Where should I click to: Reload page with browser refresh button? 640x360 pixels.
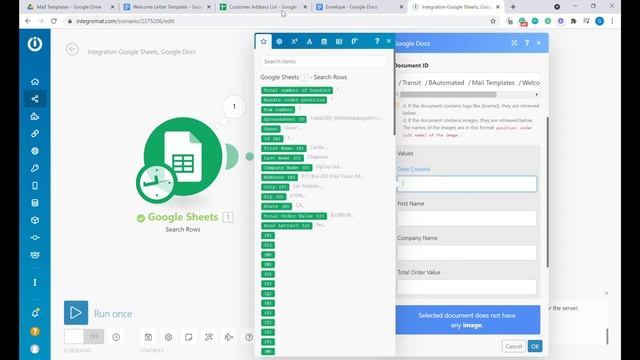[54, 21]
